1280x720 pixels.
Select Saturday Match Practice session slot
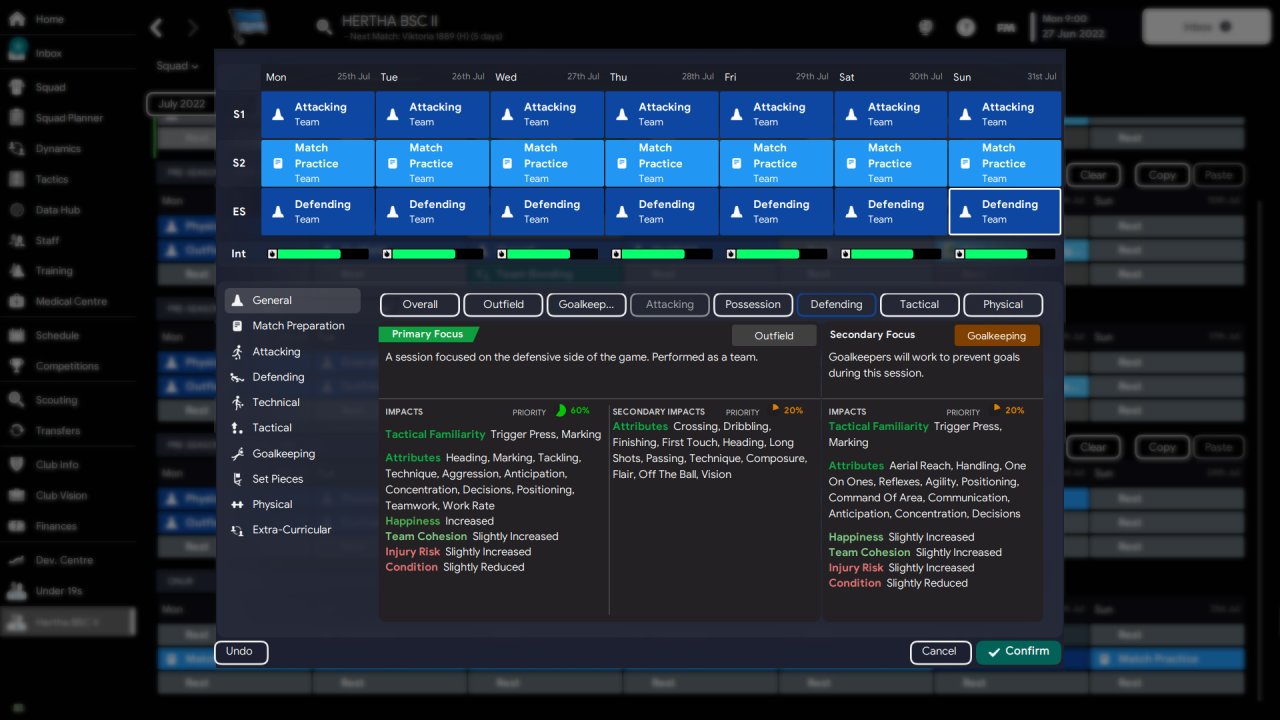891,163
